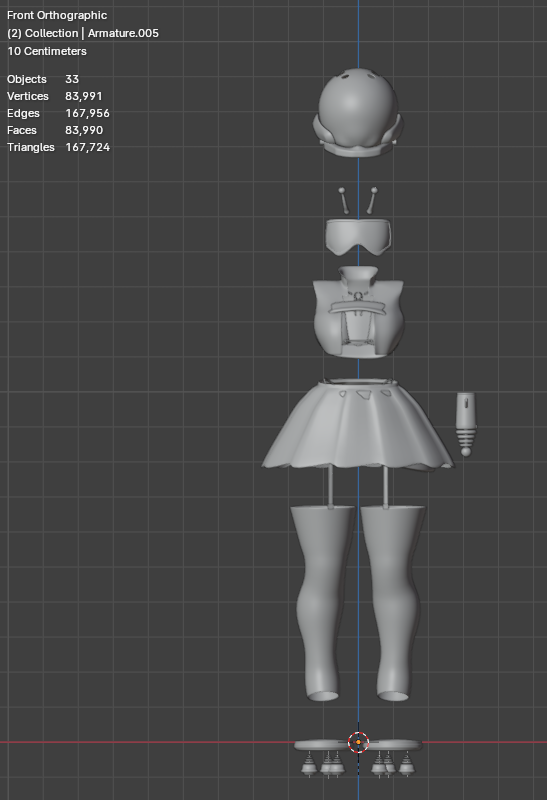The image size is (547, 800).
Task: Click the Vertices count statistic
Action: click(x=55, y=96)
